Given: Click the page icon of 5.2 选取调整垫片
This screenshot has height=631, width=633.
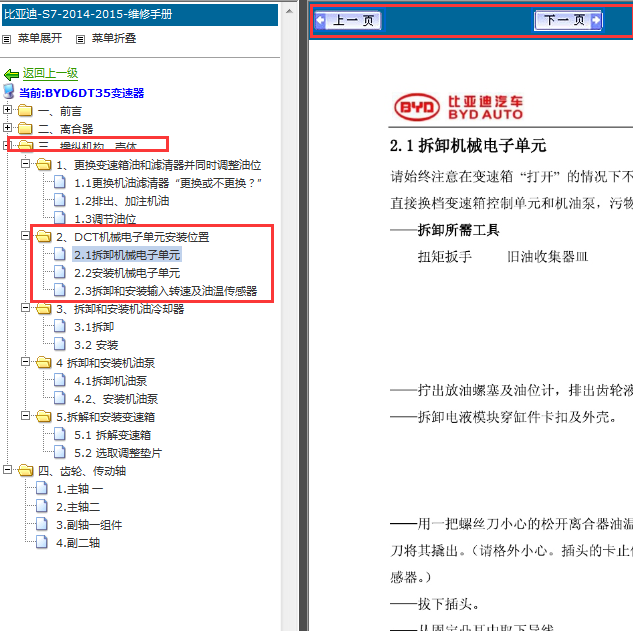Looking at the screenshot, I should tap(60, 452).
